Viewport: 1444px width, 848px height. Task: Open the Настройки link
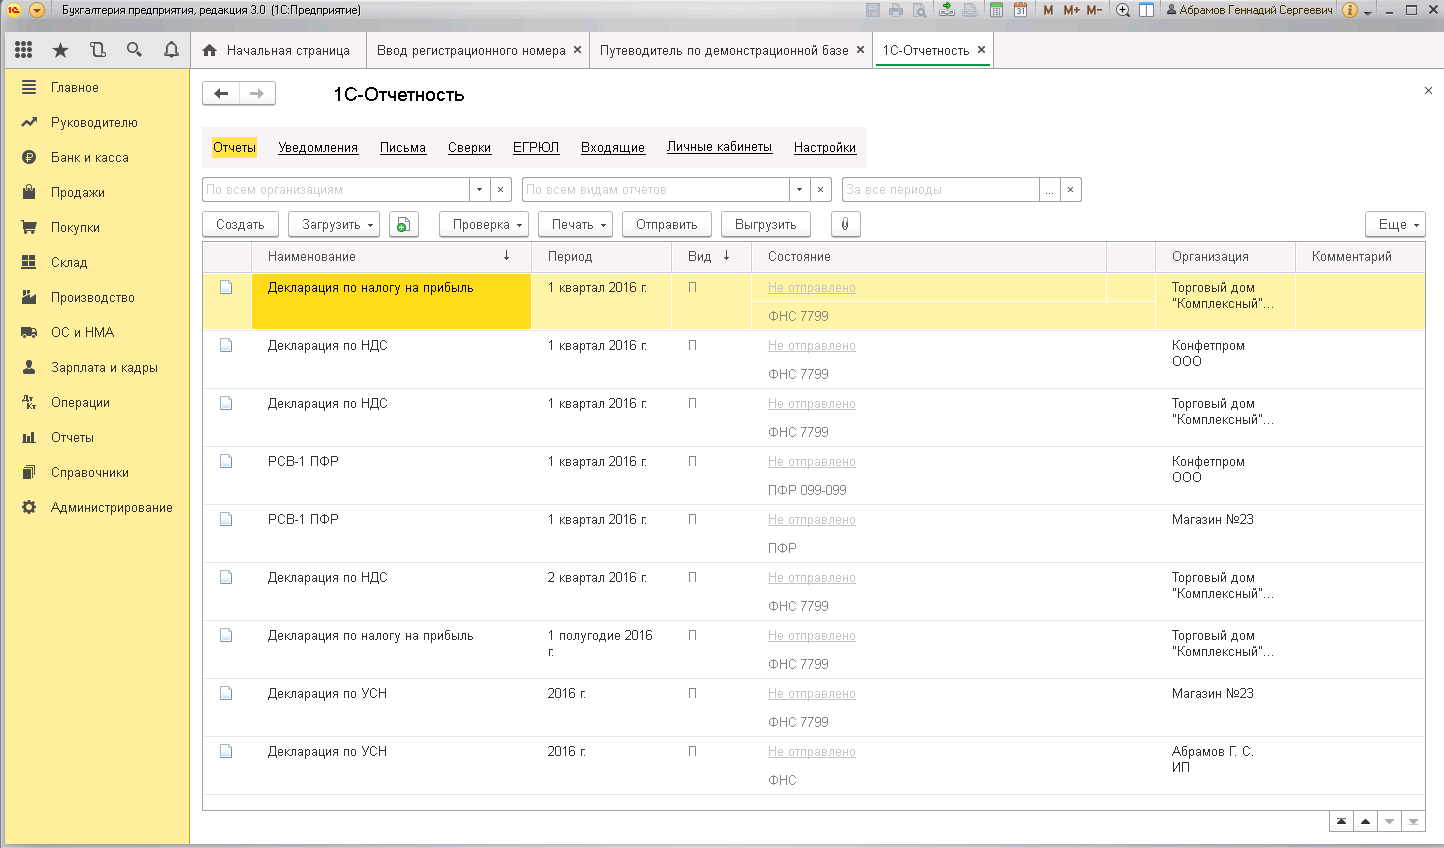pyautogui.click(x=825, y=148)
